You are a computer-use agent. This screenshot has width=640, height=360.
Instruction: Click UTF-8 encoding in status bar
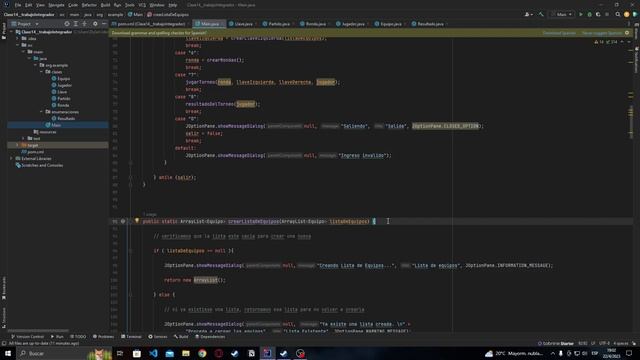point(604,343)
